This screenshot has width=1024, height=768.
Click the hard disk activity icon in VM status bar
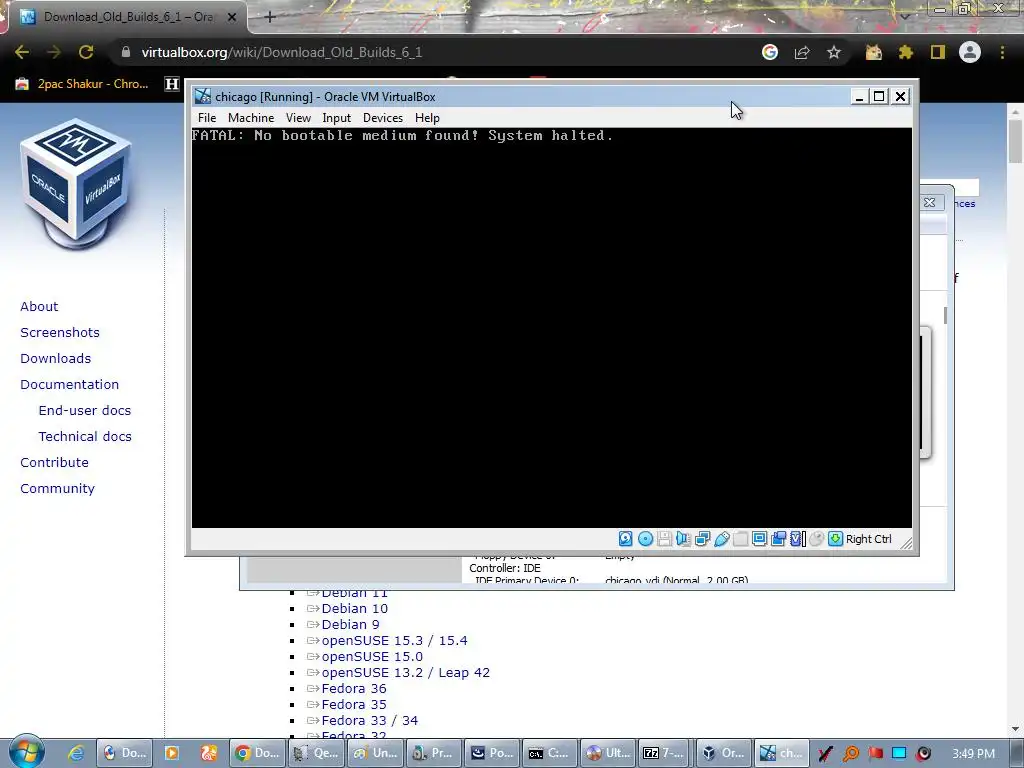(x=626, y=539)
